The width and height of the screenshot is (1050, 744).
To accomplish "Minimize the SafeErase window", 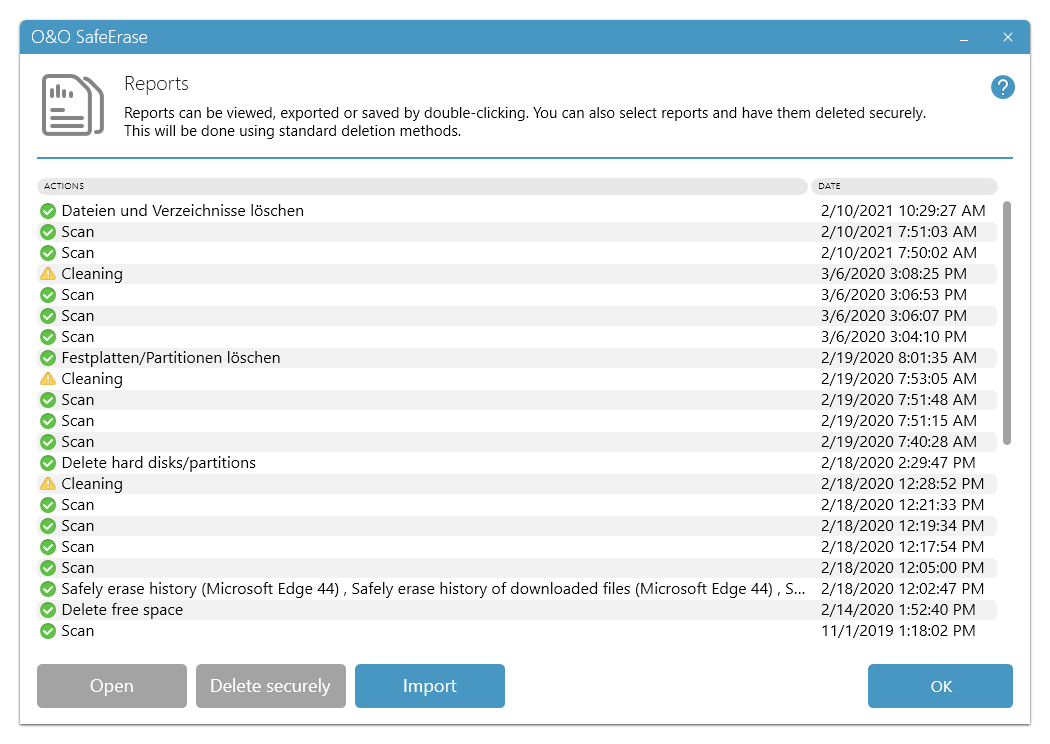I will pos(963,37).
